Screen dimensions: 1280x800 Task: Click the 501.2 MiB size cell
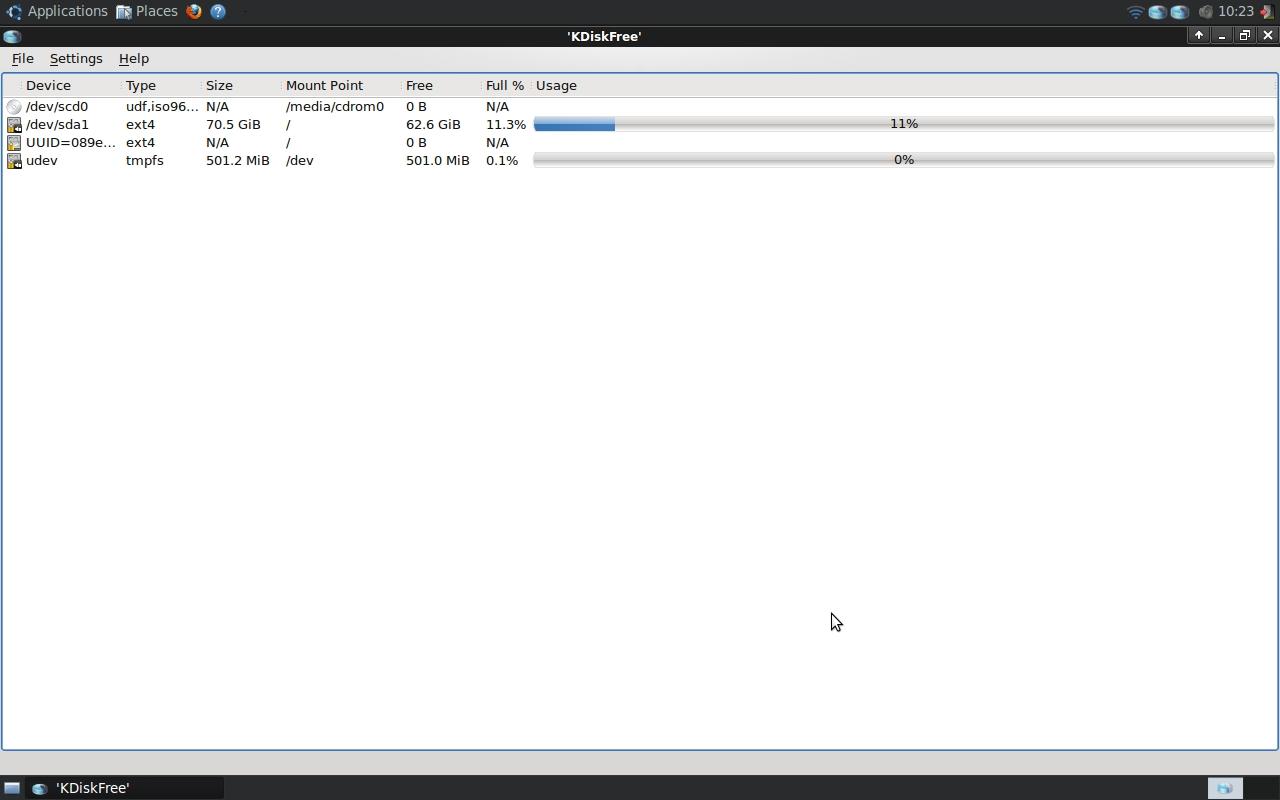tap(238, 161)
